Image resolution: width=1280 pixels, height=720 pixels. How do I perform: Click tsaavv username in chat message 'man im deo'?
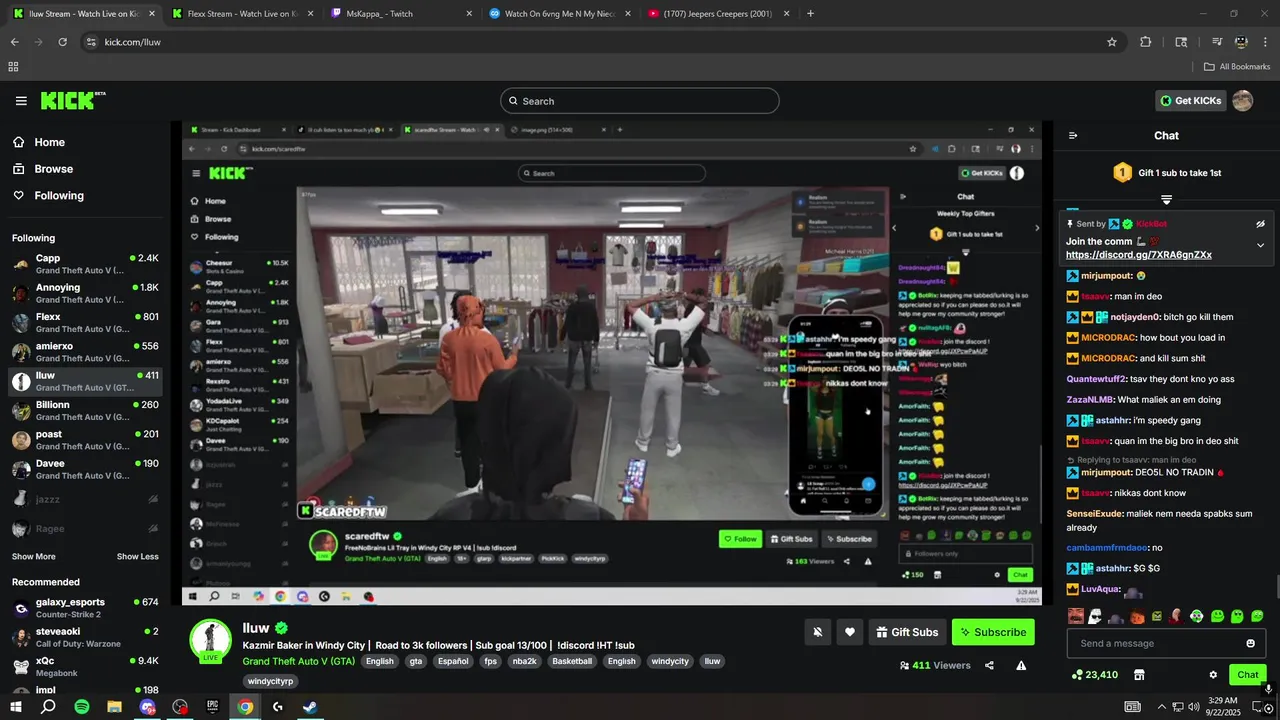[x=1096, y=296]
